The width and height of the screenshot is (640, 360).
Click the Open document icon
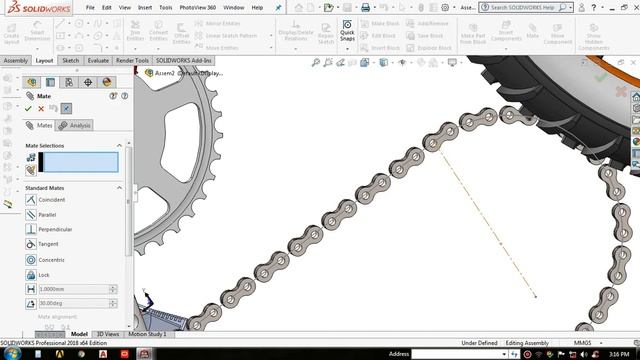[328, 7]
